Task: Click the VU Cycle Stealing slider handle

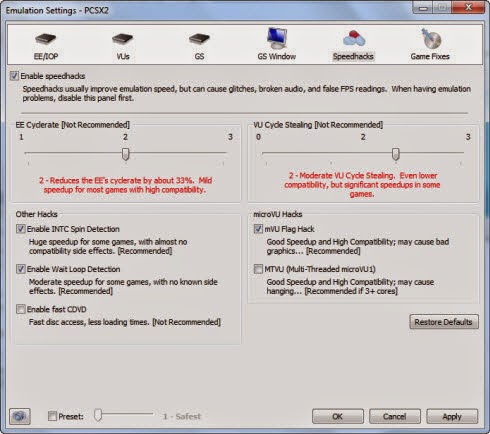Action: pyautogui.click(x=395, y=154)
